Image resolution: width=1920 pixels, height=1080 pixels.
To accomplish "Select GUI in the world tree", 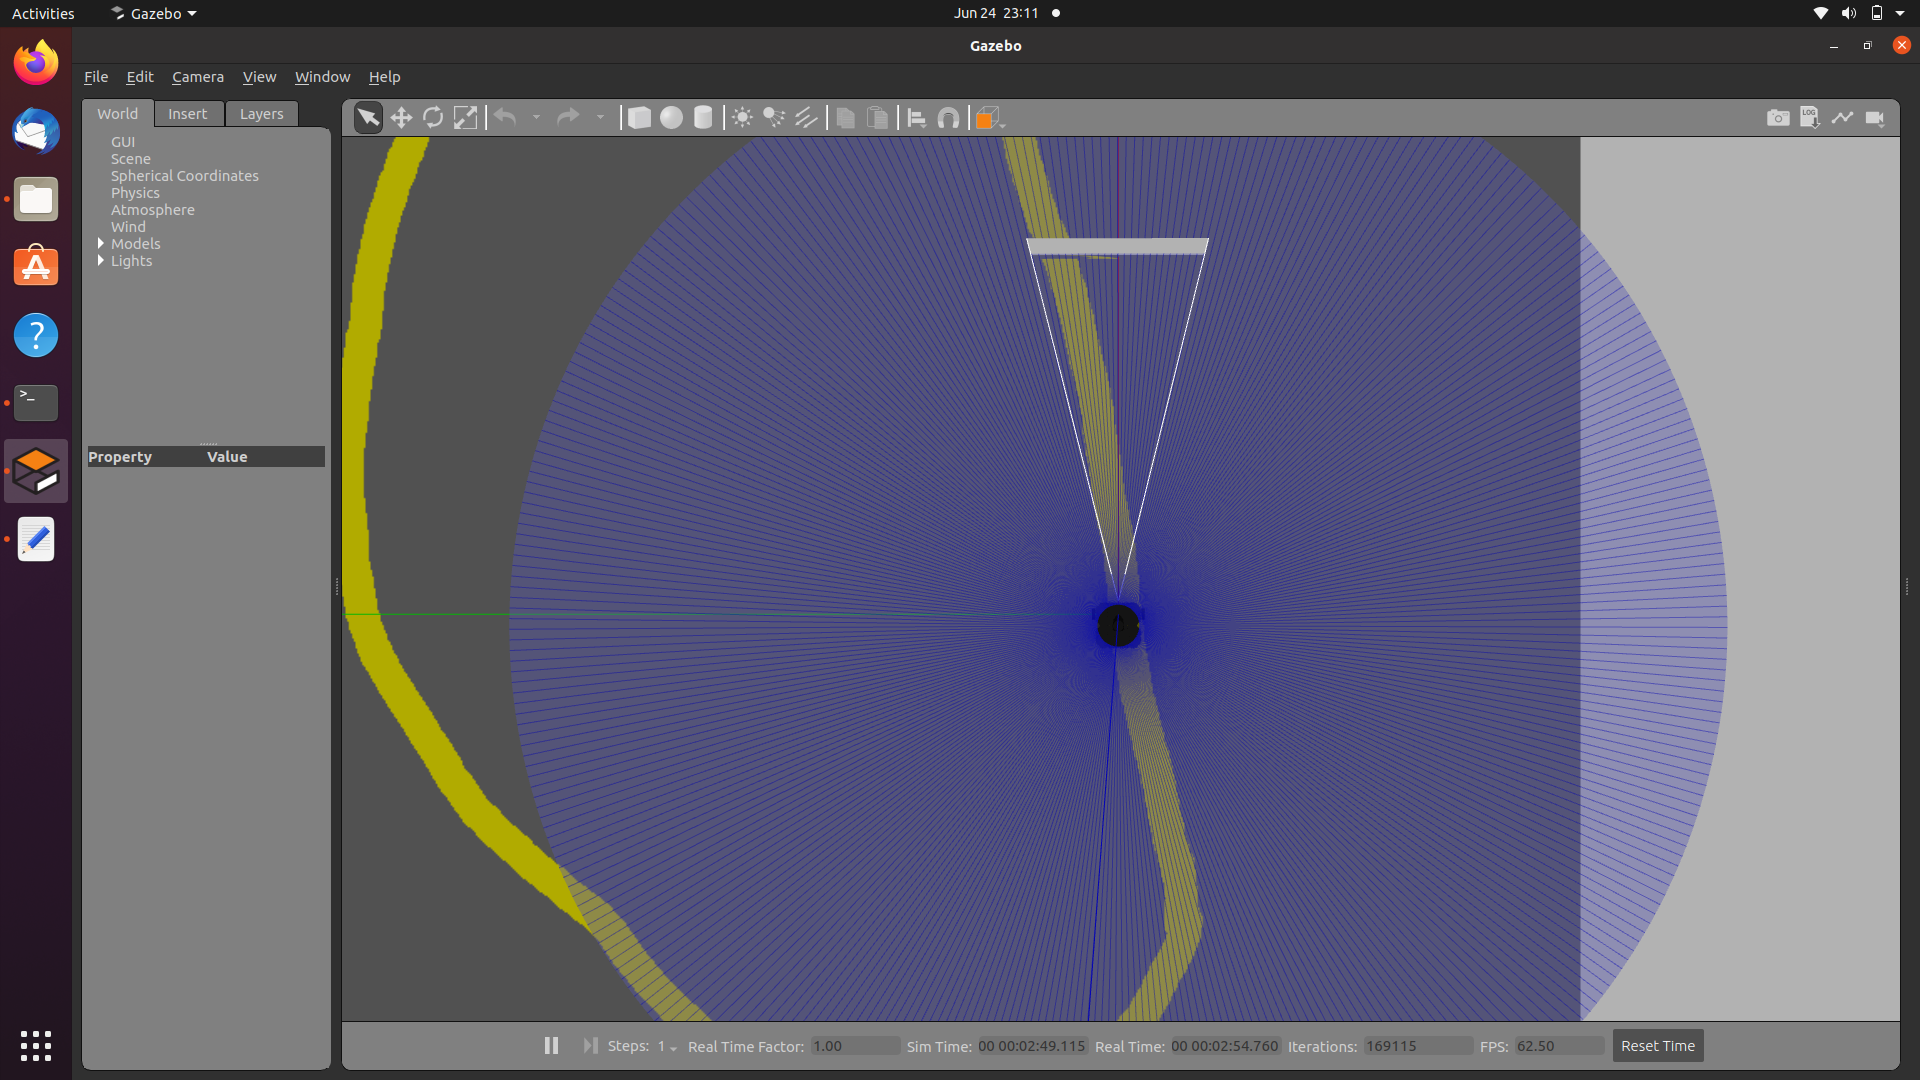I will point(123,142).
